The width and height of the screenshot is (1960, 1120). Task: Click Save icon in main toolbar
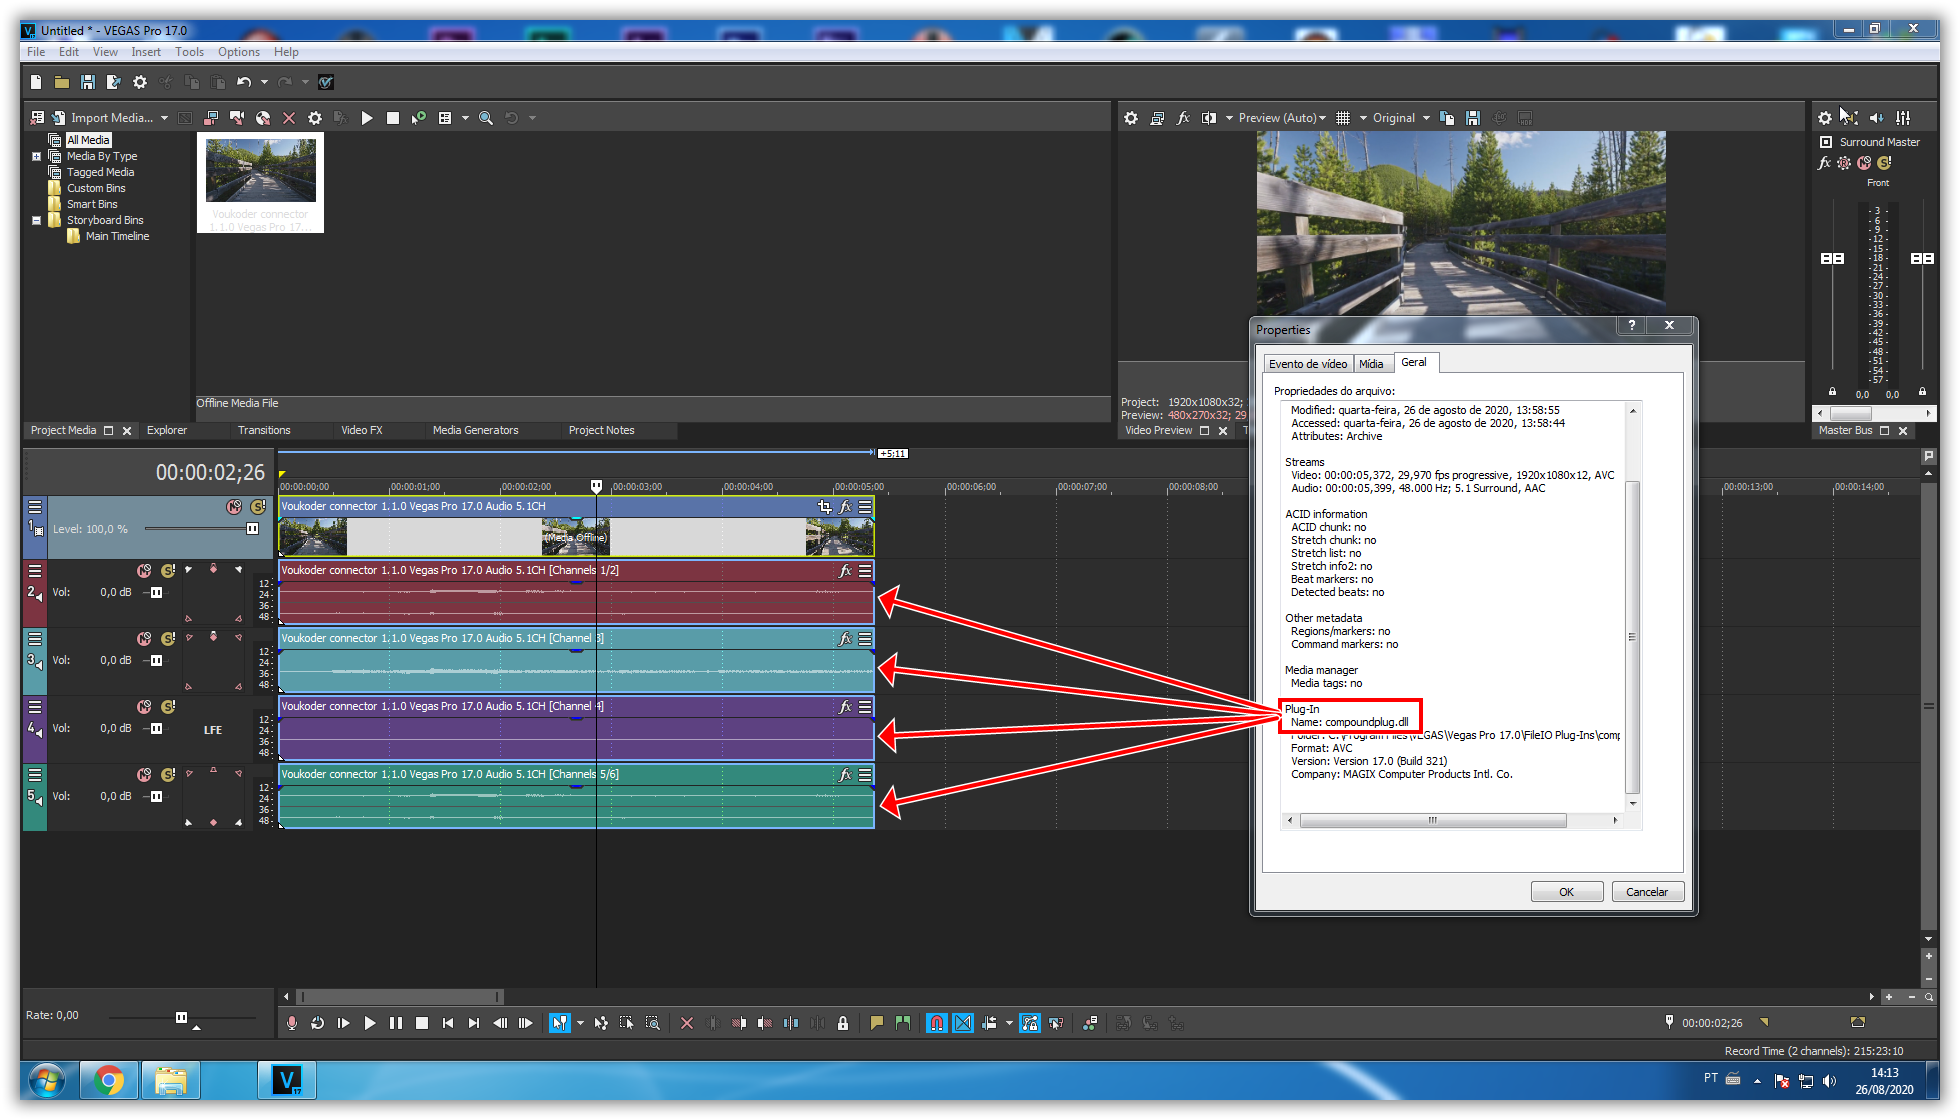click(x=87, y=82)
